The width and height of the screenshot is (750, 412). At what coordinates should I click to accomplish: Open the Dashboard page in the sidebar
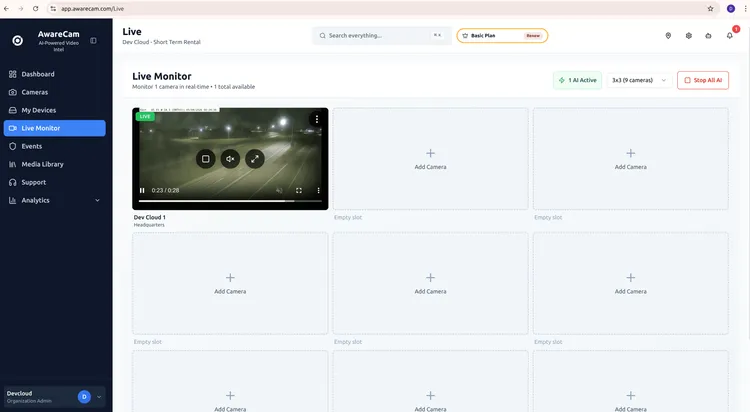(55, 74)
